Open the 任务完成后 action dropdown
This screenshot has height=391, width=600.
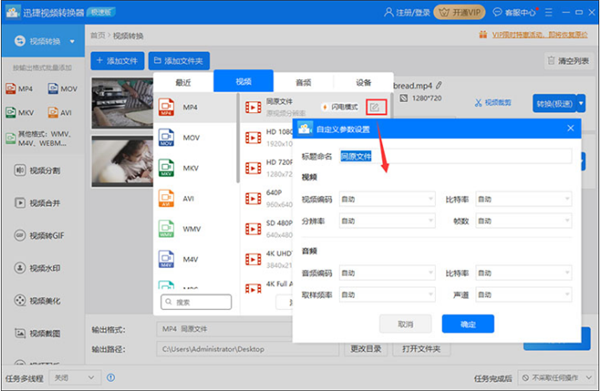pyautogui.click(x=556, y=378)
